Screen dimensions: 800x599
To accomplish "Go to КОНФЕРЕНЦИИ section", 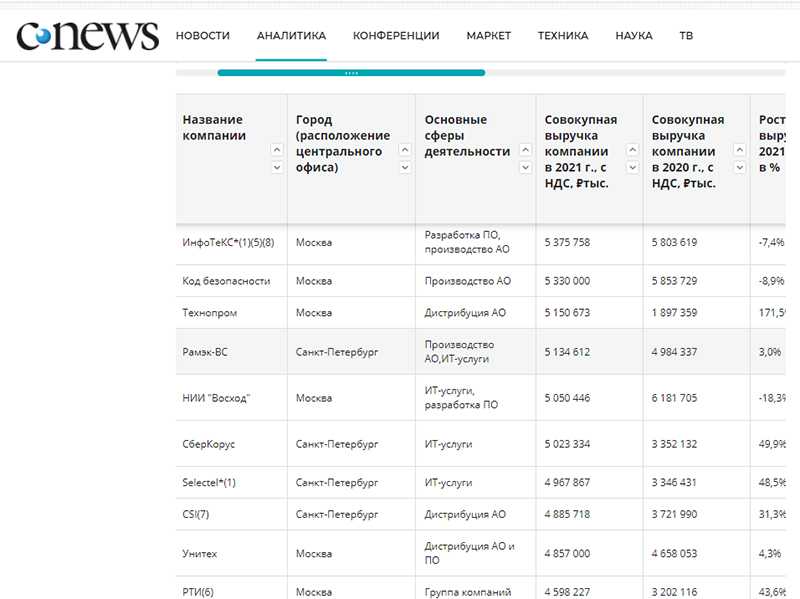I will (x=396, y=36).
